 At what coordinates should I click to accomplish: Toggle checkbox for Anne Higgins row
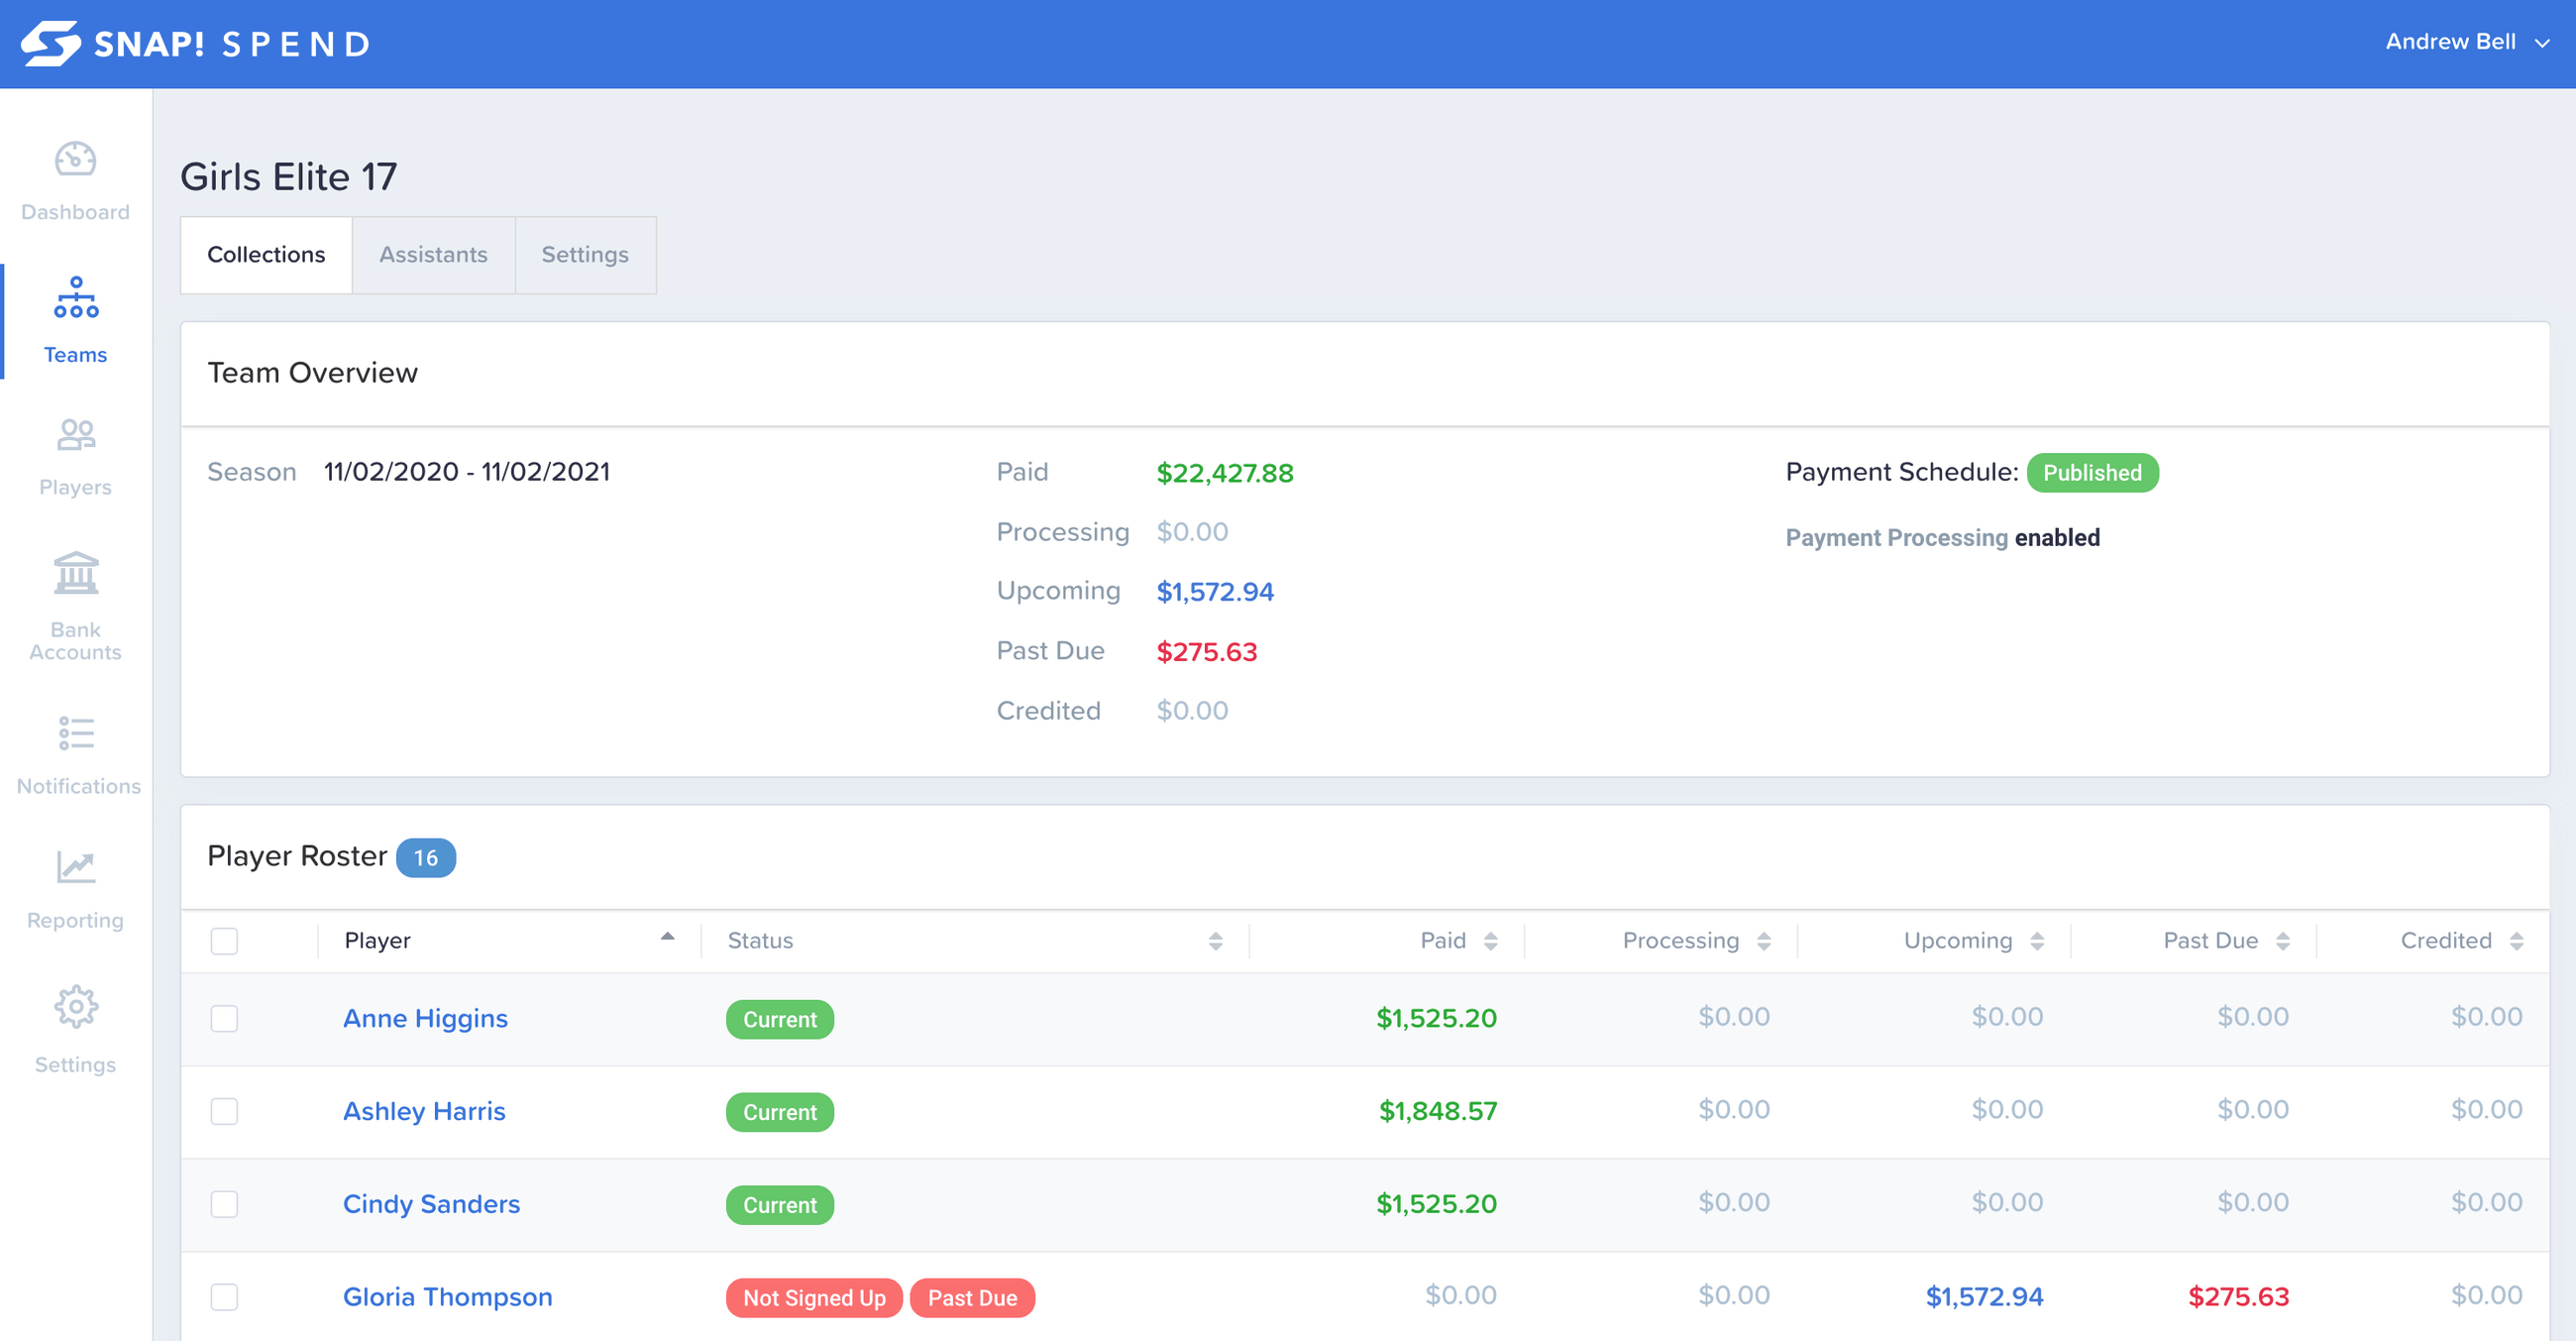223,1017
